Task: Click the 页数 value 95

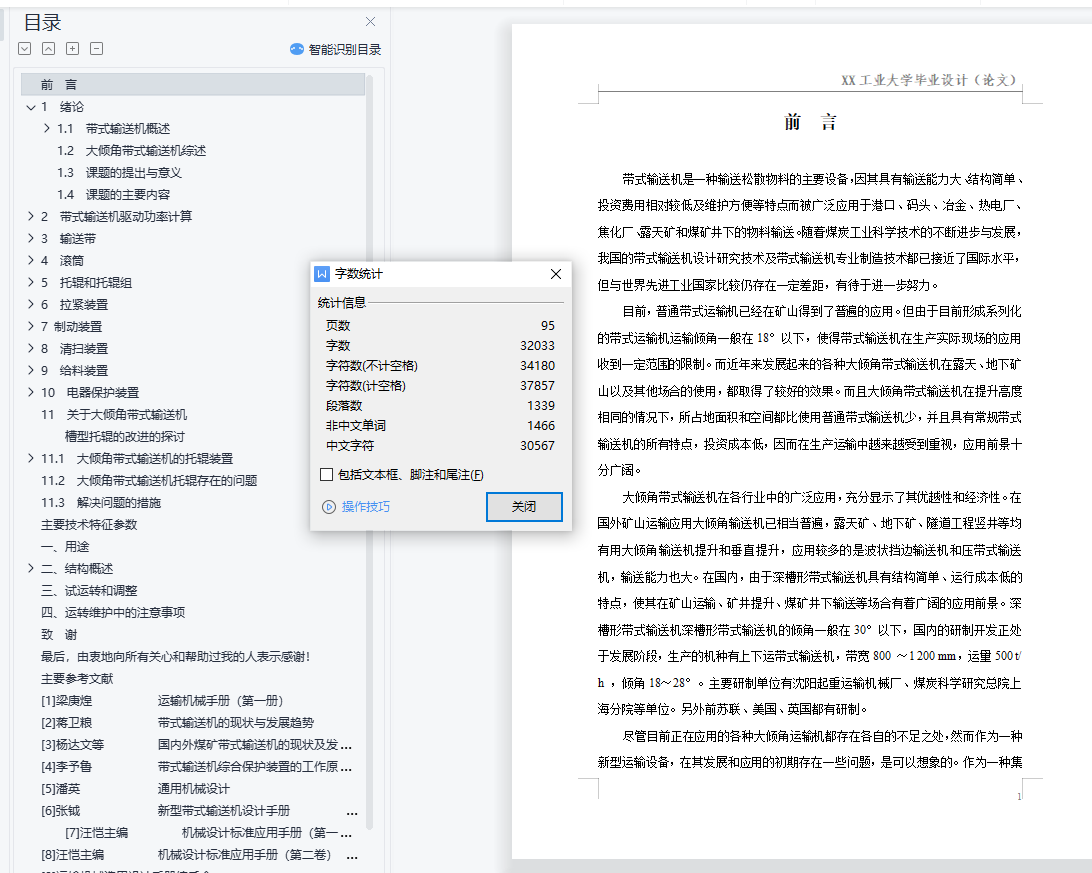Action: [548, 326]
